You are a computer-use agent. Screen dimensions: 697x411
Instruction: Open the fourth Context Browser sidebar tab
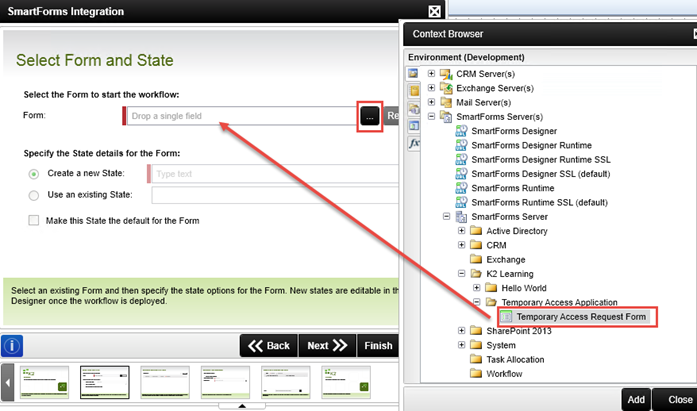click(x=413, y=126)
